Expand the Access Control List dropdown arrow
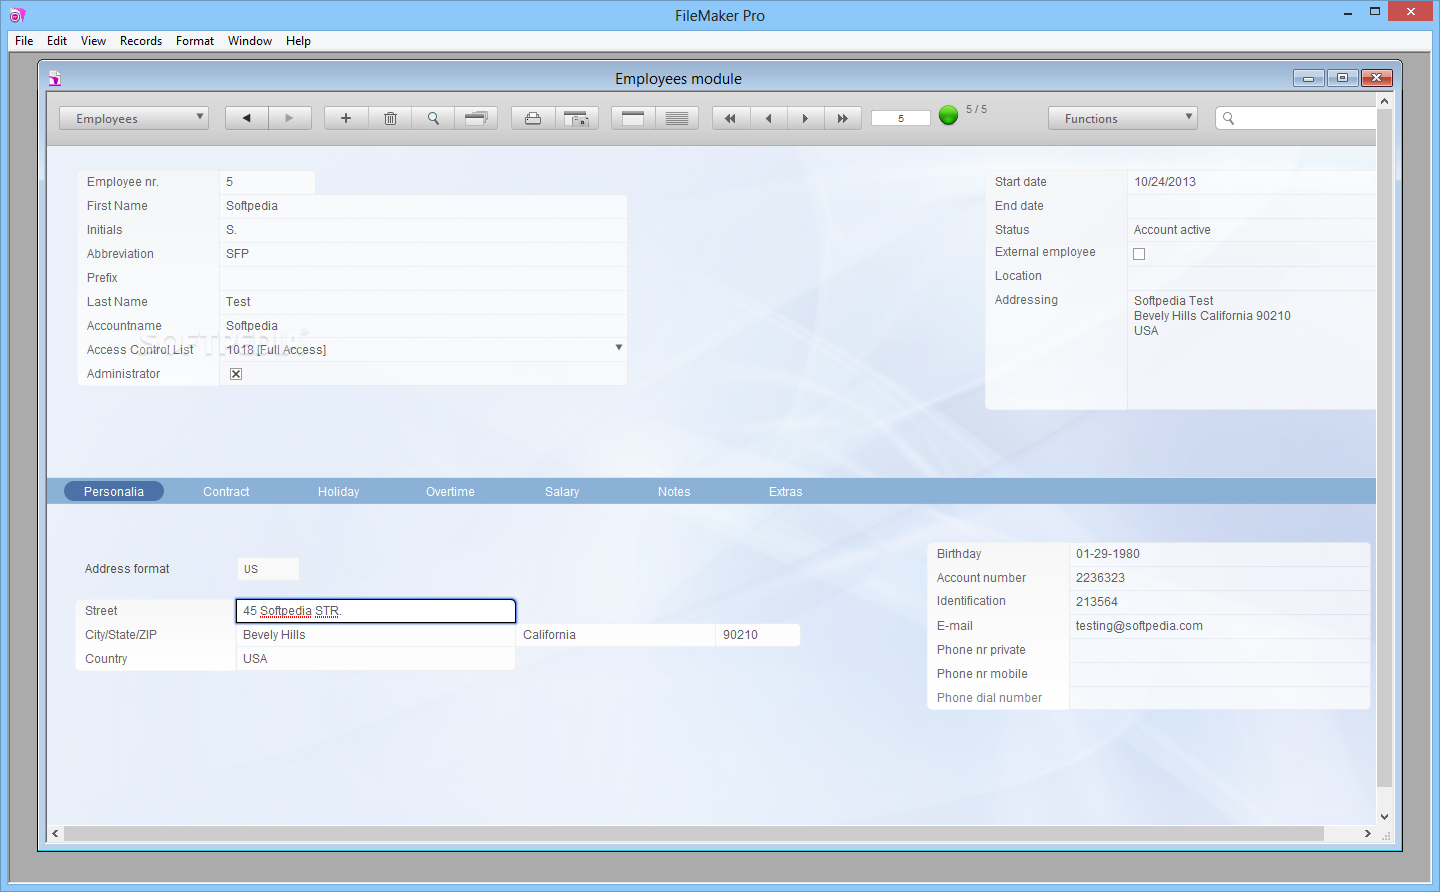Image resolution: width=1440 pixels, height=892 pixels. click(x=619, y=348)
